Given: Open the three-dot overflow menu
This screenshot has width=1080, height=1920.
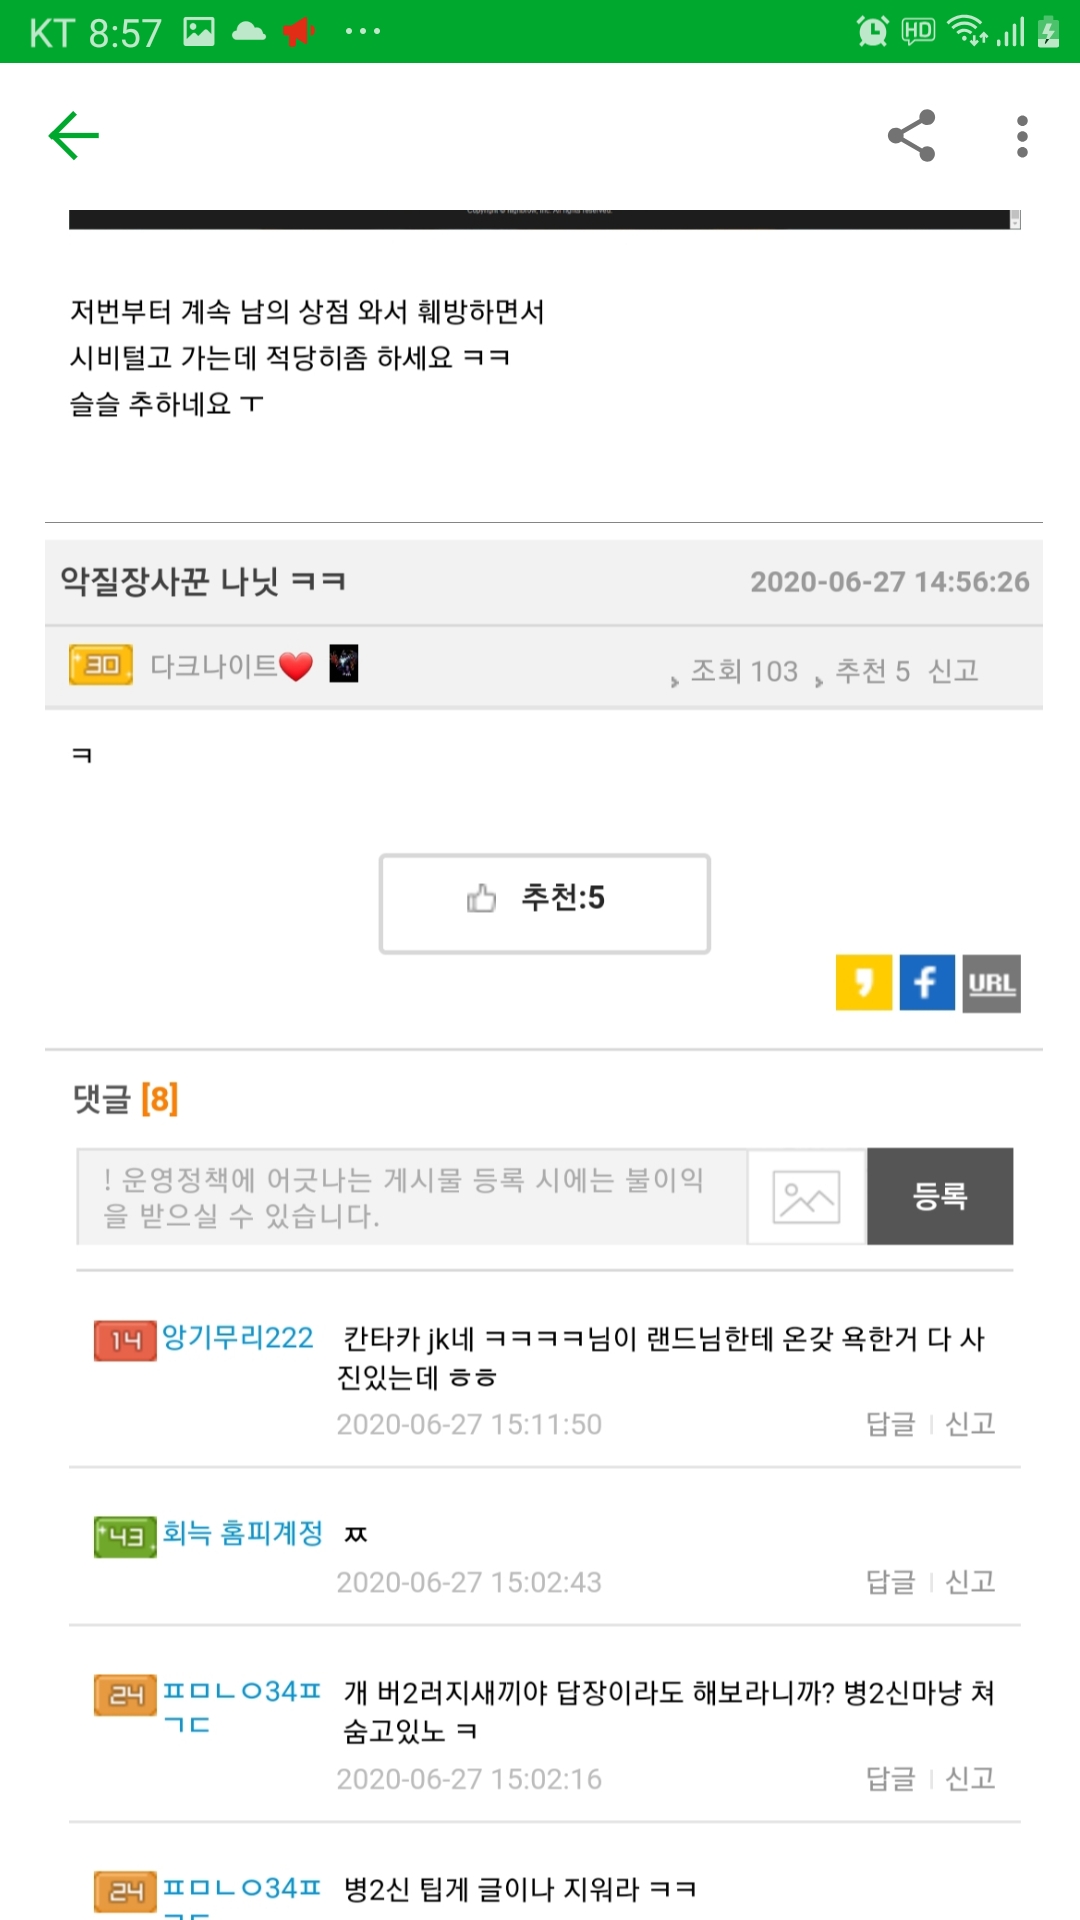Looking at the screenshot, I should 1021,136.
